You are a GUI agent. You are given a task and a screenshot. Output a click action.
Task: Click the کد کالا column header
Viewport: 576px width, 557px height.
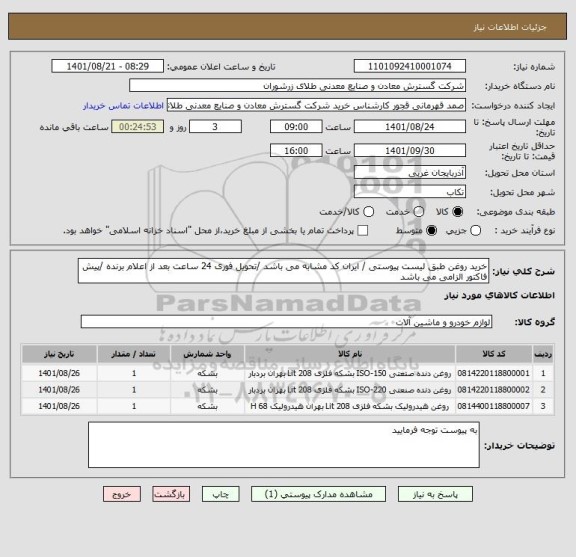tap(494, 354)
